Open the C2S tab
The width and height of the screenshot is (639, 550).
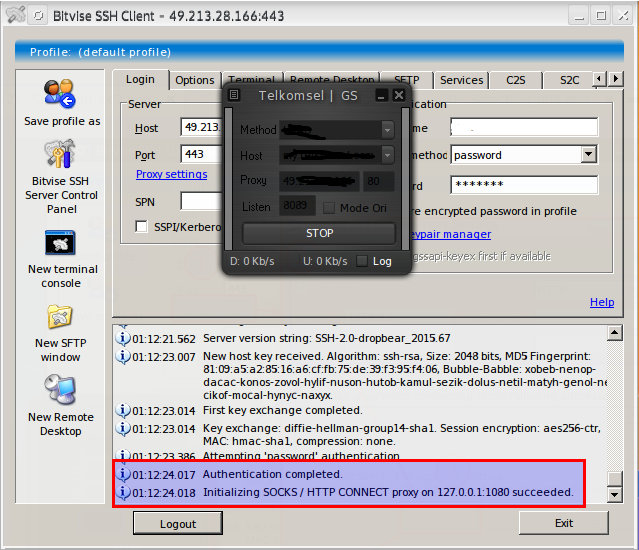click(x=516, y=80)
